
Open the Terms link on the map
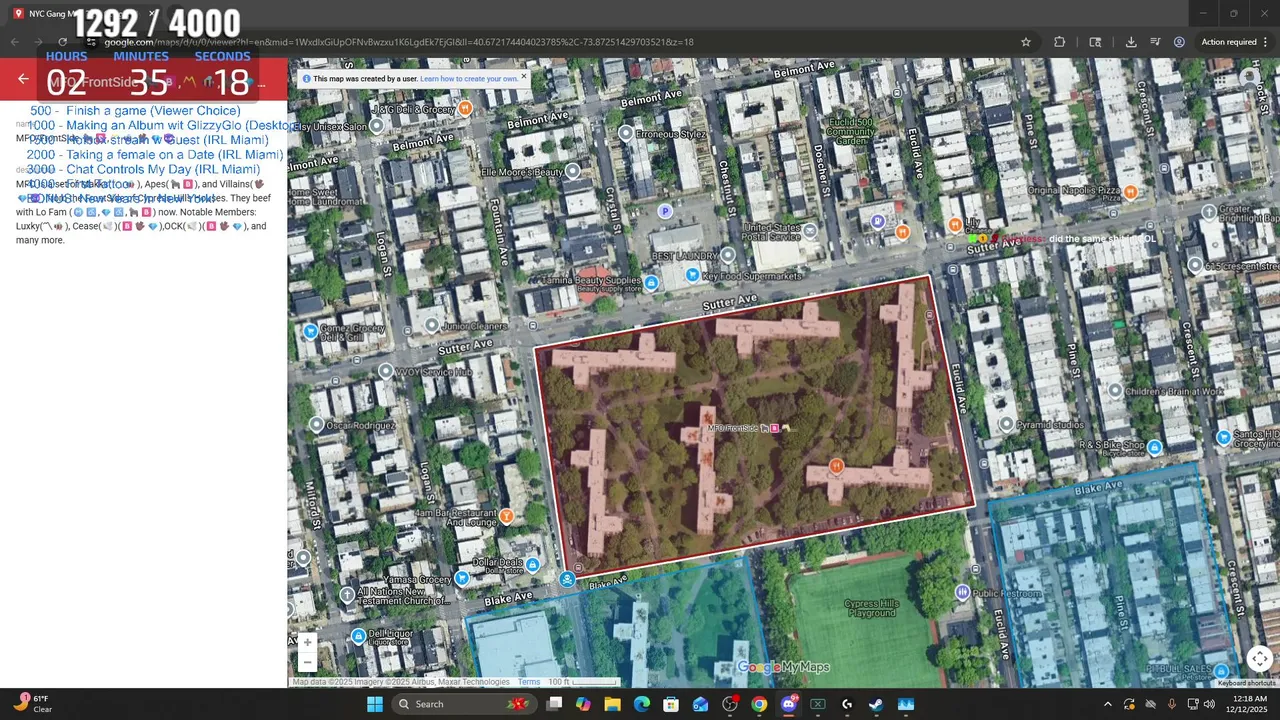tap(529, 682)
